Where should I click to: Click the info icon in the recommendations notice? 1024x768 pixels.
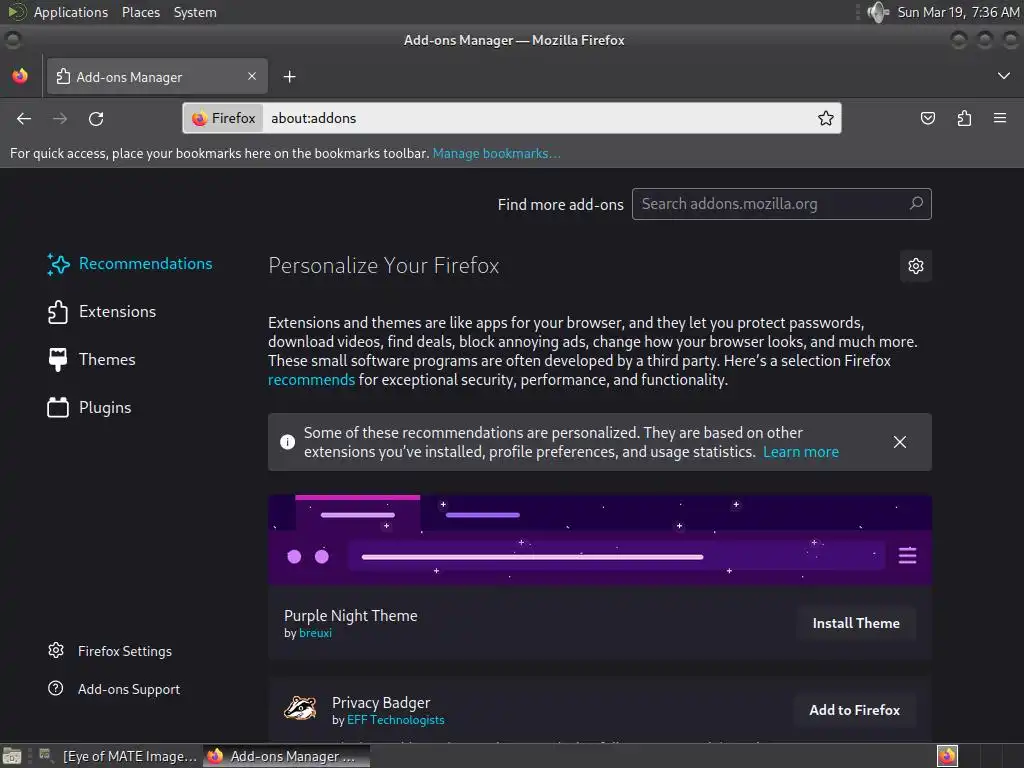(x=287, y=442)
